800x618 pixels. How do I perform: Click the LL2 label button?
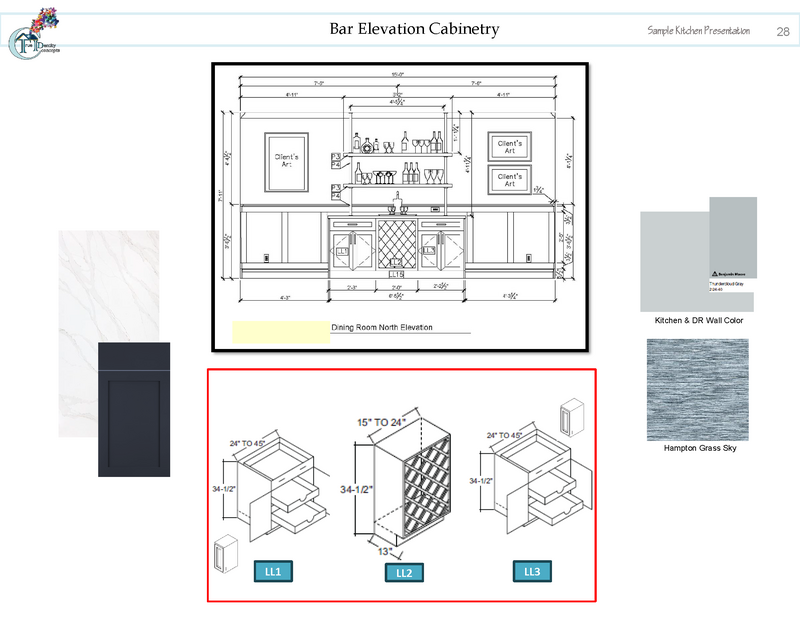pos(404,573)
